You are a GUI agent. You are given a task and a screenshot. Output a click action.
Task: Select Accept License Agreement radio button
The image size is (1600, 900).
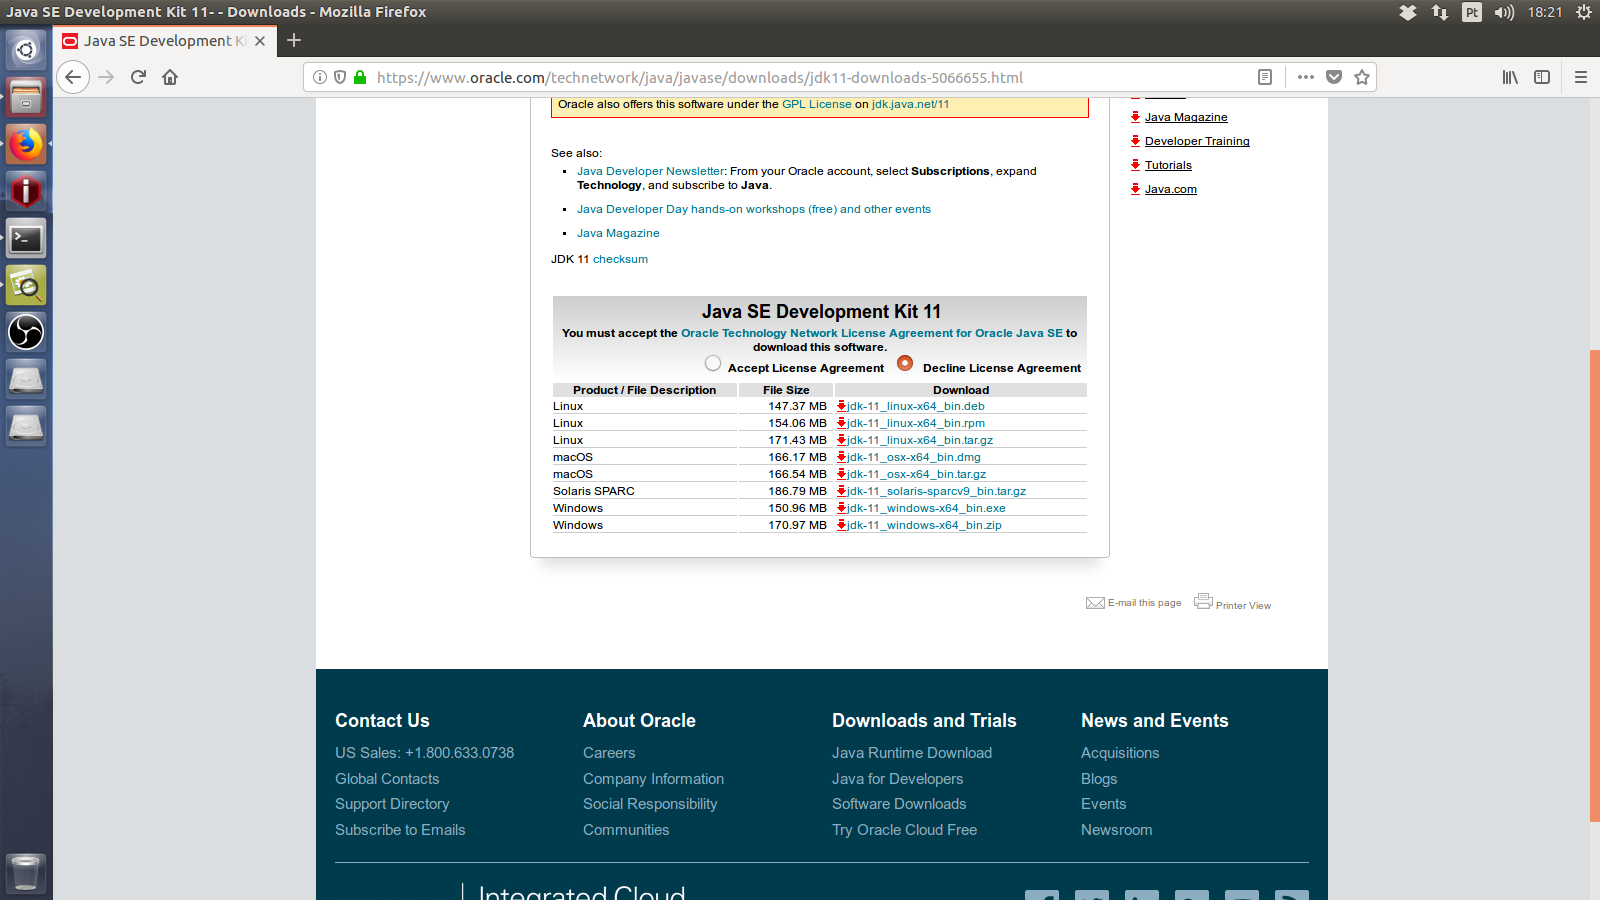point(713,364)
